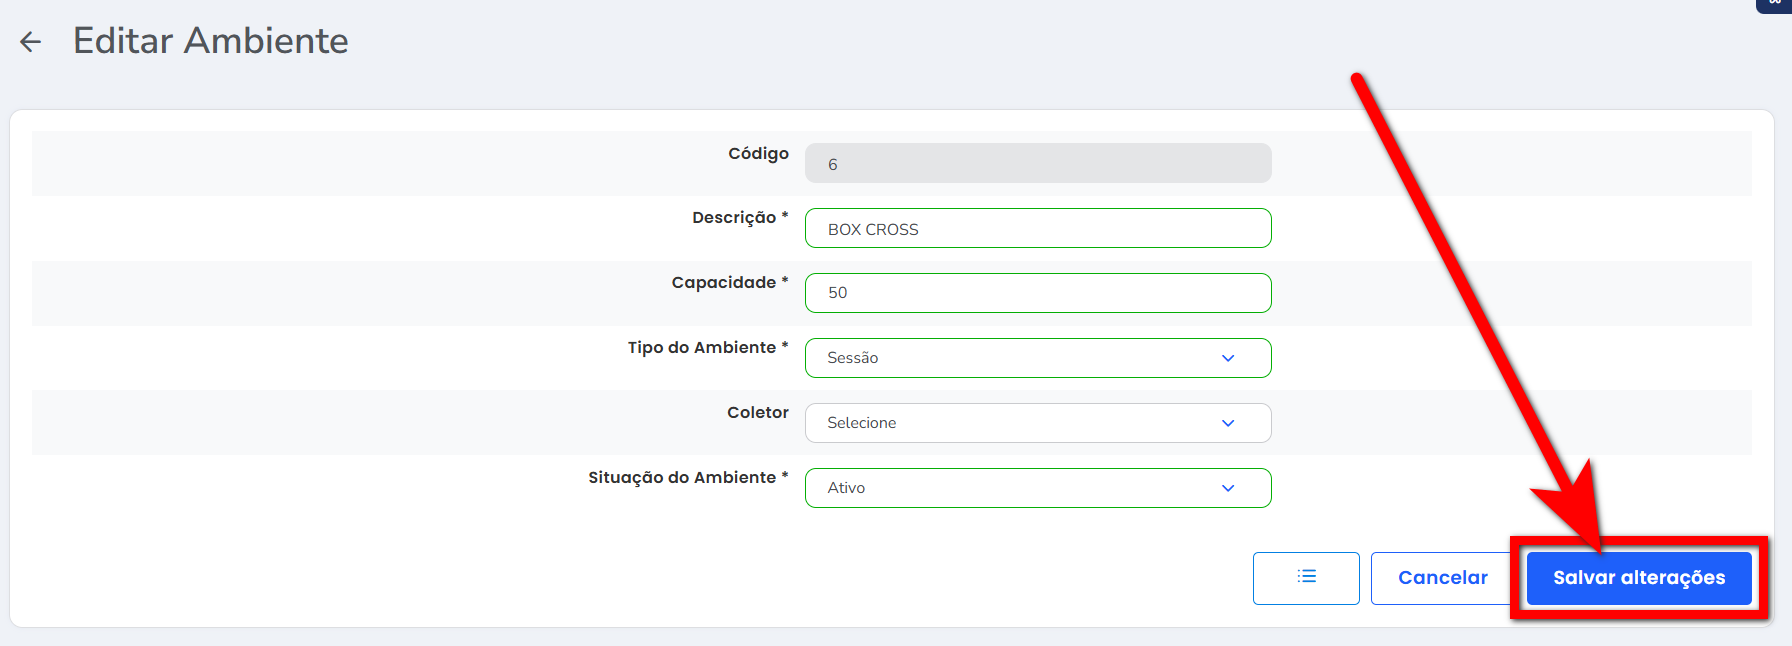The width and height of the screenshot is (1792, 646).
Task: Click the chevron in Situação do Ambiente
Action: (x=1228, y=488)
